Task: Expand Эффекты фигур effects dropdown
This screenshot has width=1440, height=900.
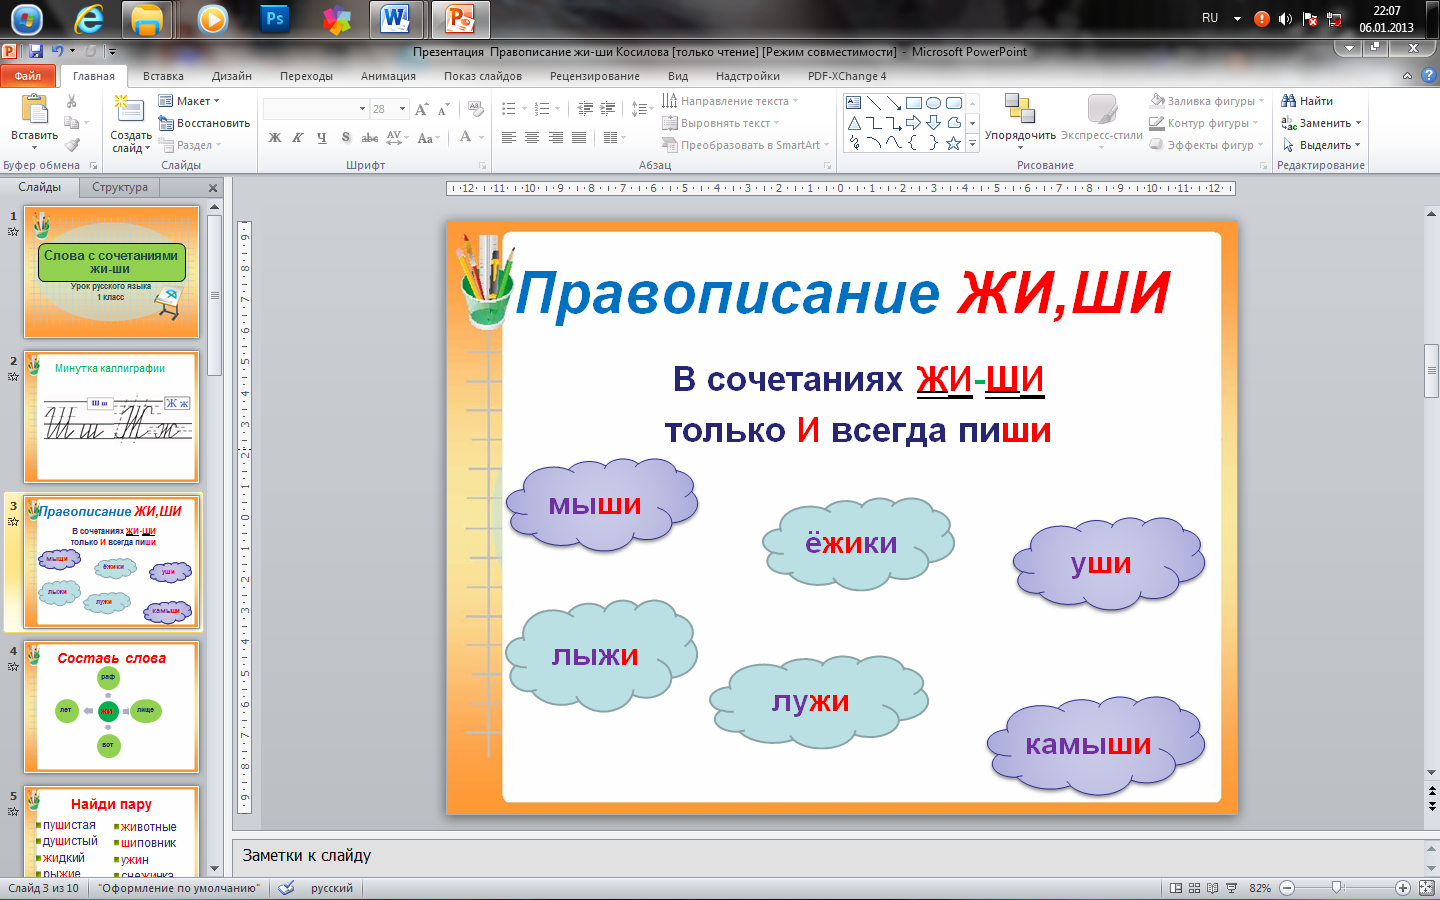Action: point(1260,145)
